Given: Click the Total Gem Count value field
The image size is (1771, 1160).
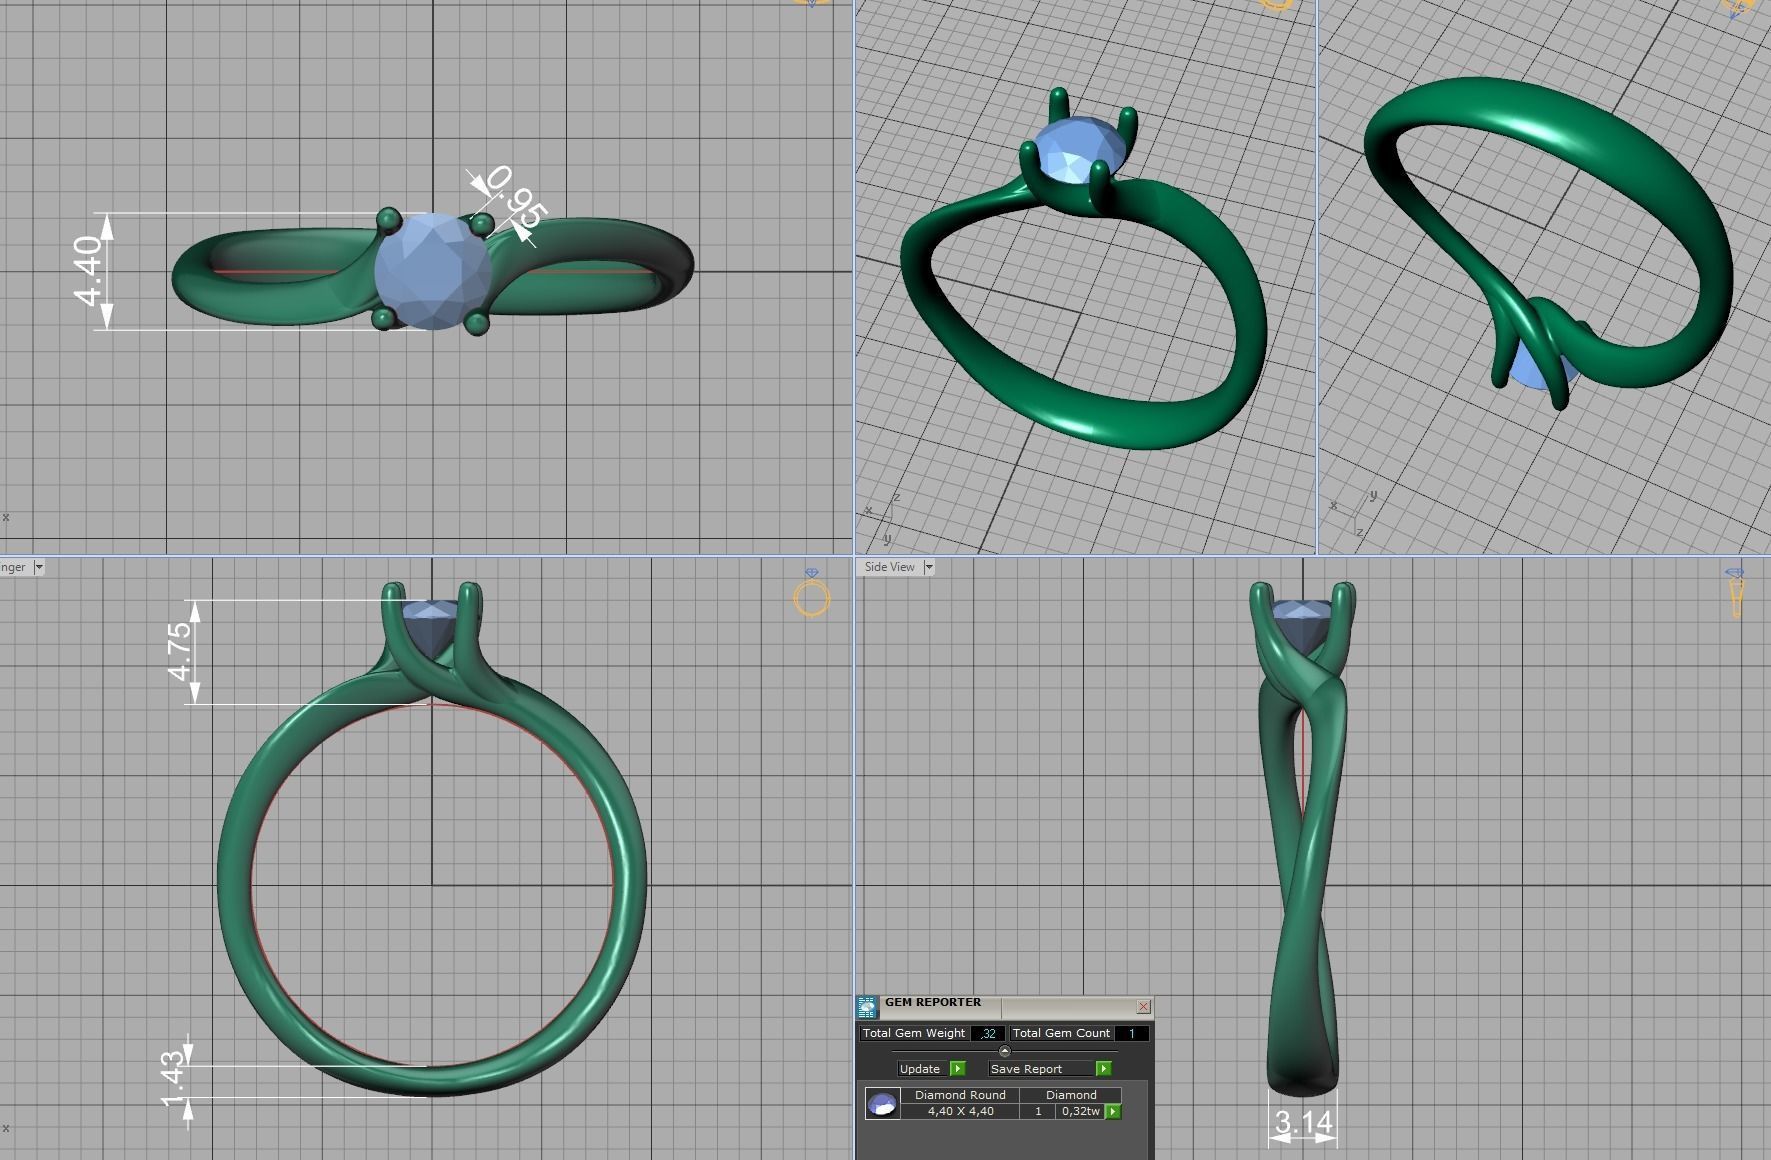Looking at the screenshot, I should coord(1131,1033).
